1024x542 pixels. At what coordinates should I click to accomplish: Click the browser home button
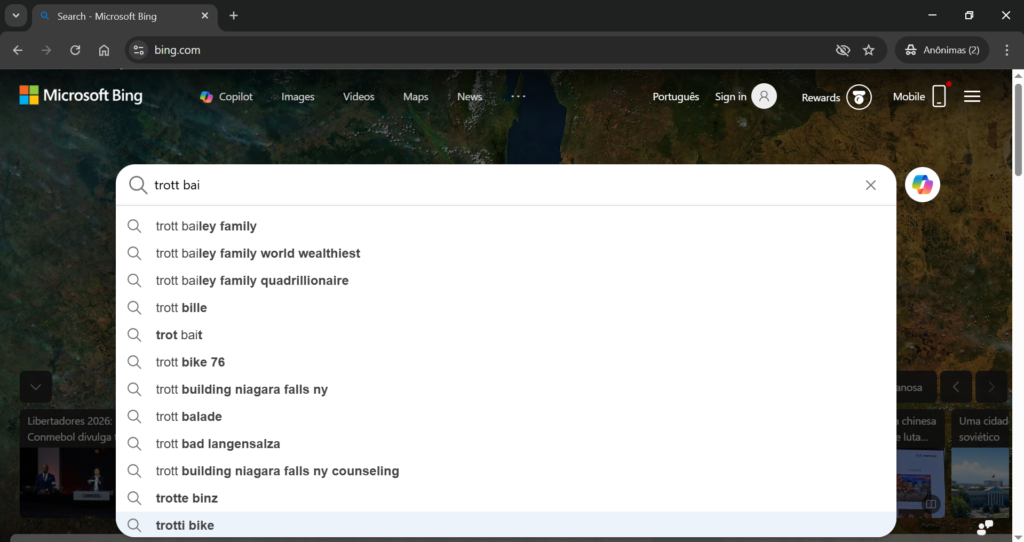point(104,50)
